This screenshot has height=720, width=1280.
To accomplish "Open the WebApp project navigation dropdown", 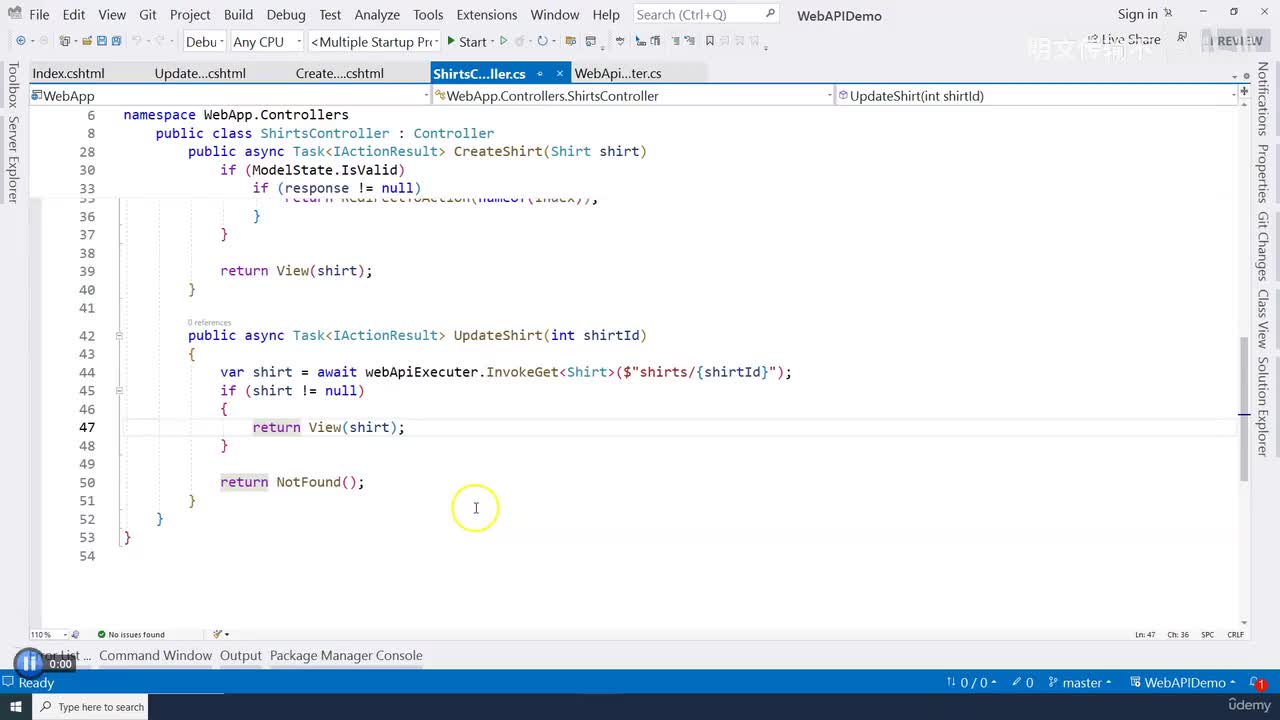I will pos(228,96).
